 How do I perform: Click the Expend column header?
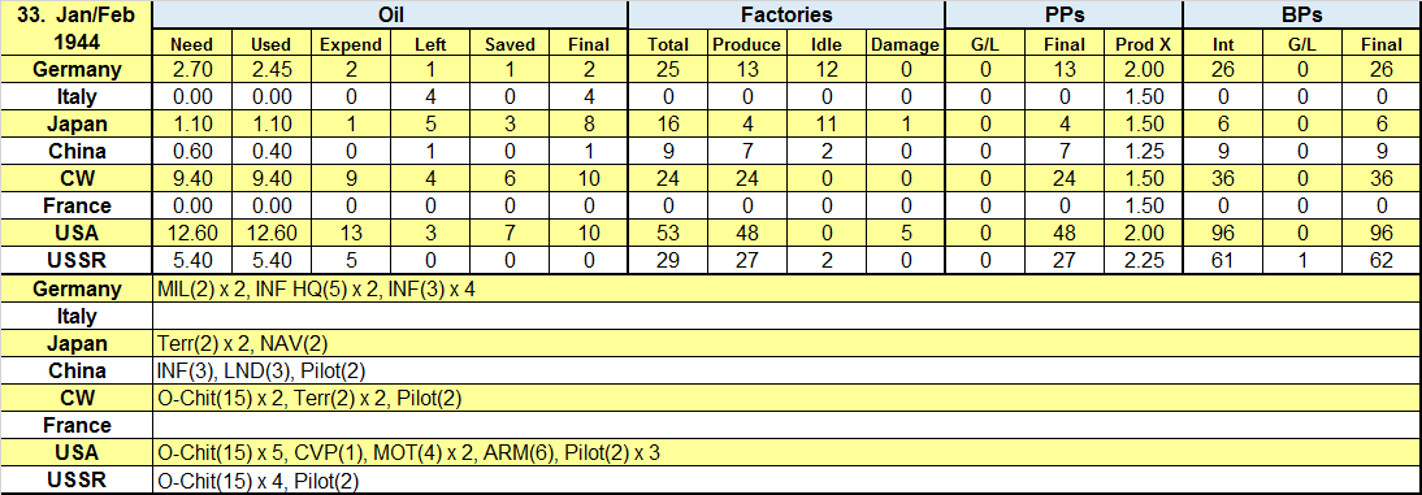(x=350, y=44)
